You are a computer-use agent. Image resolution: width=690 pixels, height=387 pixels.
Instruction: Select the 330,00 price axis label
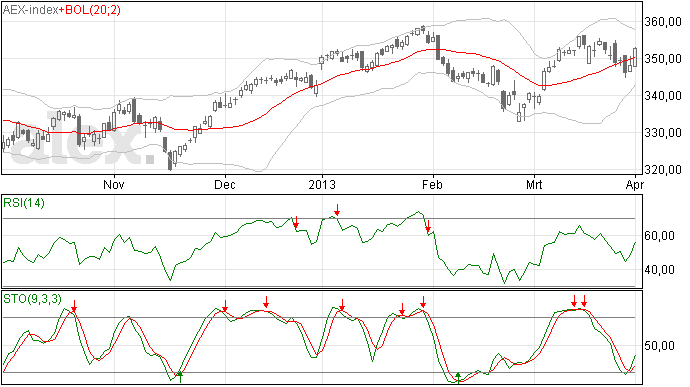pyautogui.click(x=663, y=133)
